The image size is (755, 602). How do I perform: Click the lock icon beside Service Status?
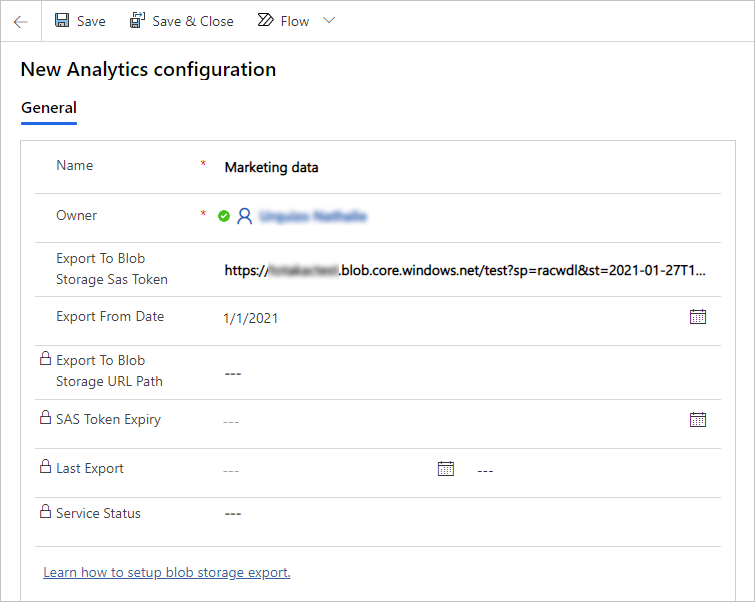point(44,512)
